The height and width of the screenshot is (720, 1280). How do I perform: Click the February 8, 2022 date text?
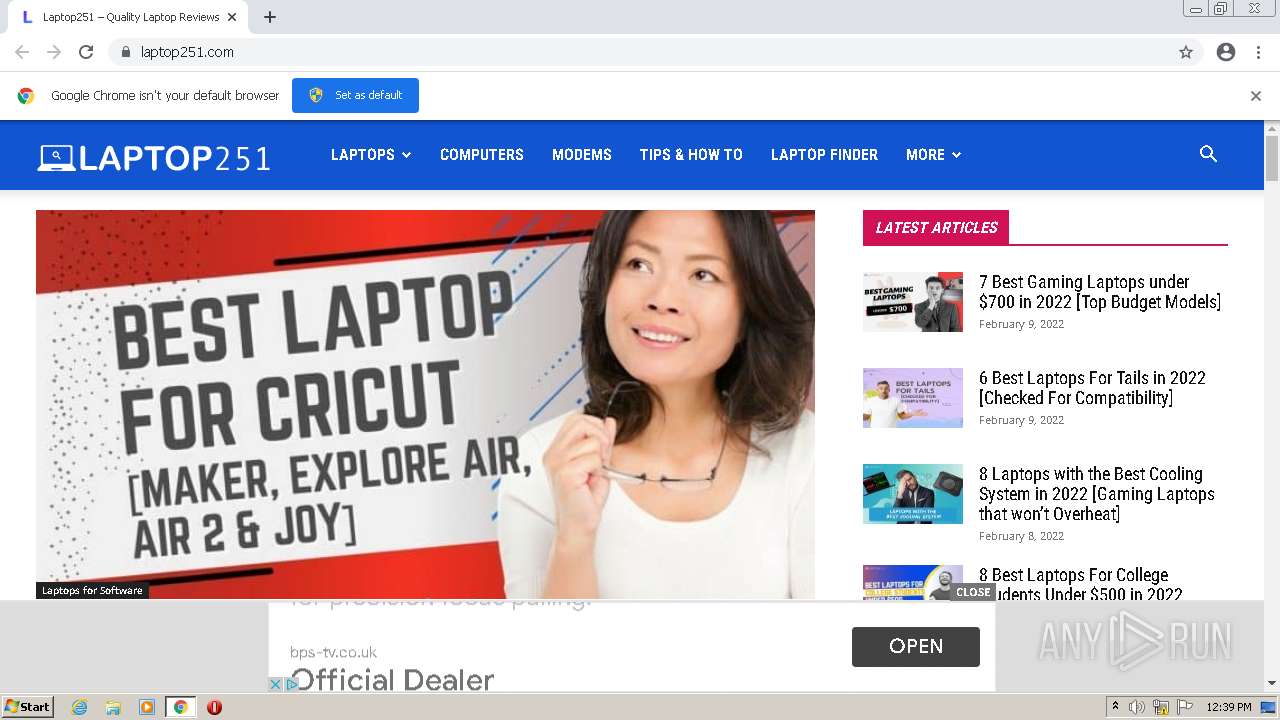[1021, 536]
